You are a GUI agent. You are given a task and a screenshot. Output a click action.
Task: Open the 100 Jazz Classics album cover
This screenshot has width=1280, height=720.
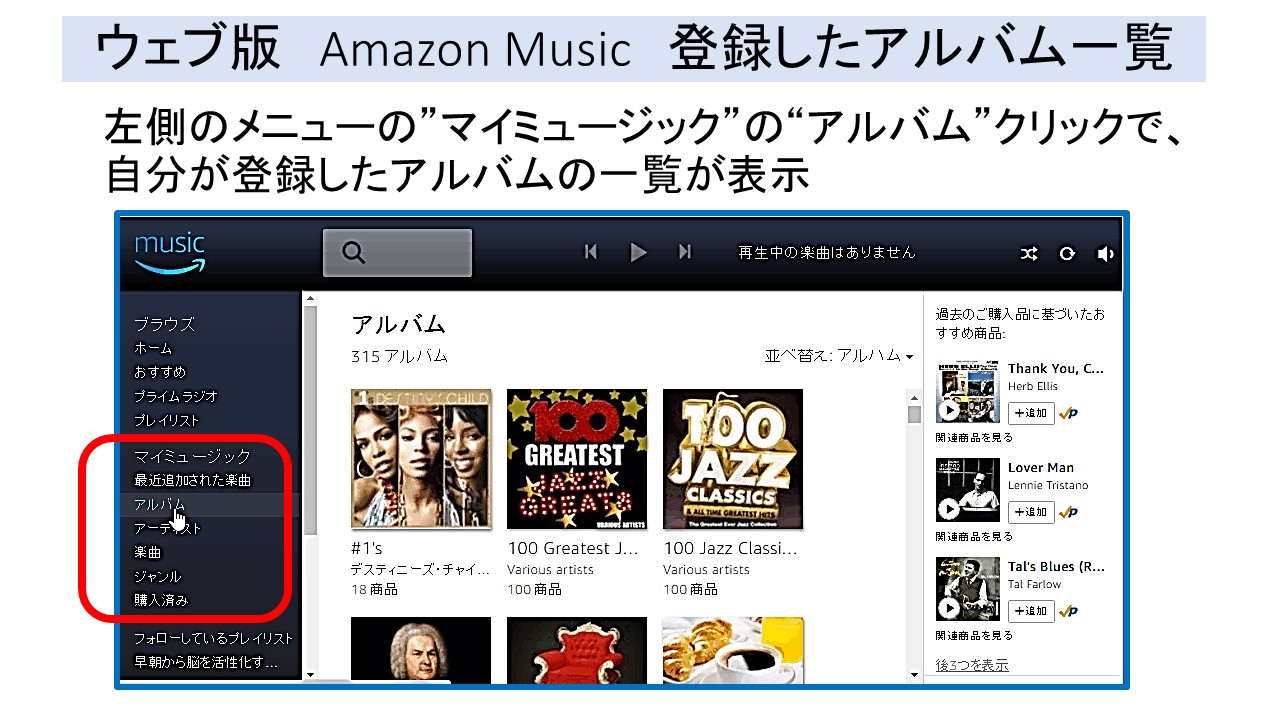click(x=733, y=459)
